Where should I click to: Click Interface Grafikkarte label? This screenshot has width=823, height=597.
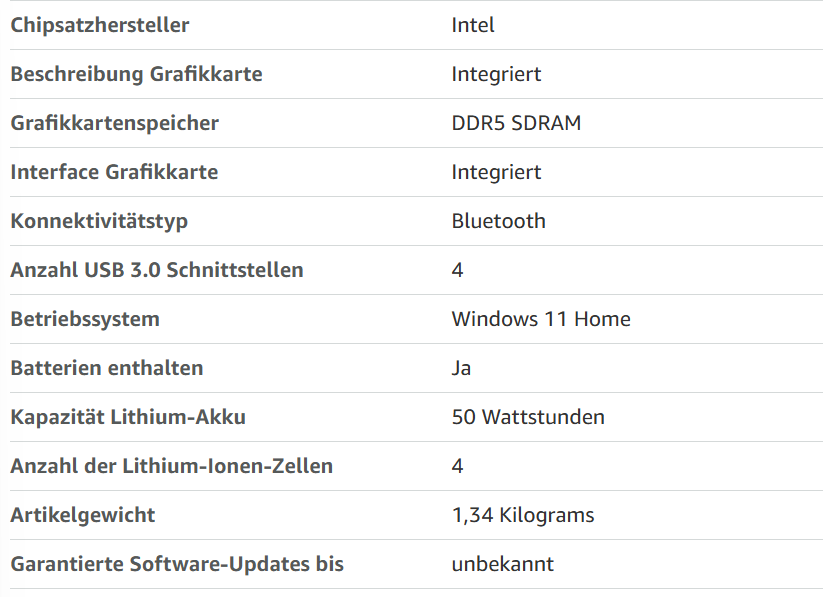point(114,172)
